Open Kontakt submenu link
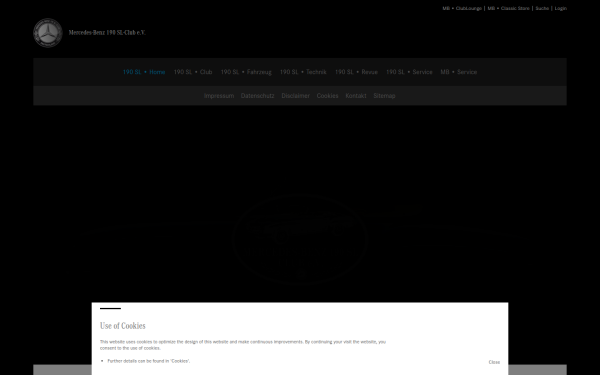The height and width of the screenshot is (375, 600). coord(356,96)
